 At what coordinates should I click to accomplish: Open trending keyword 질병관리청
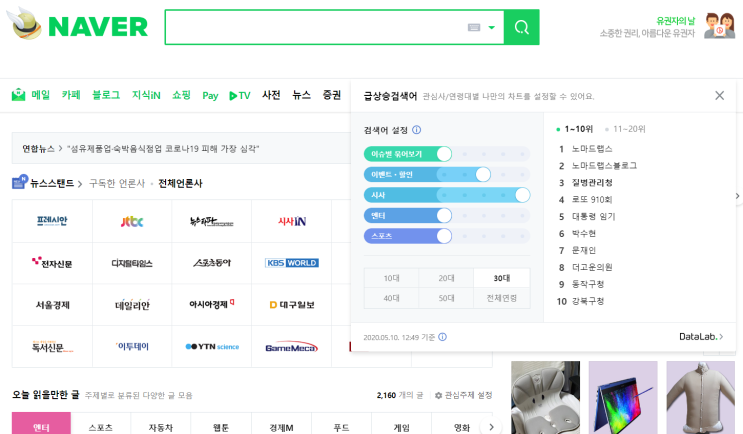592,183
